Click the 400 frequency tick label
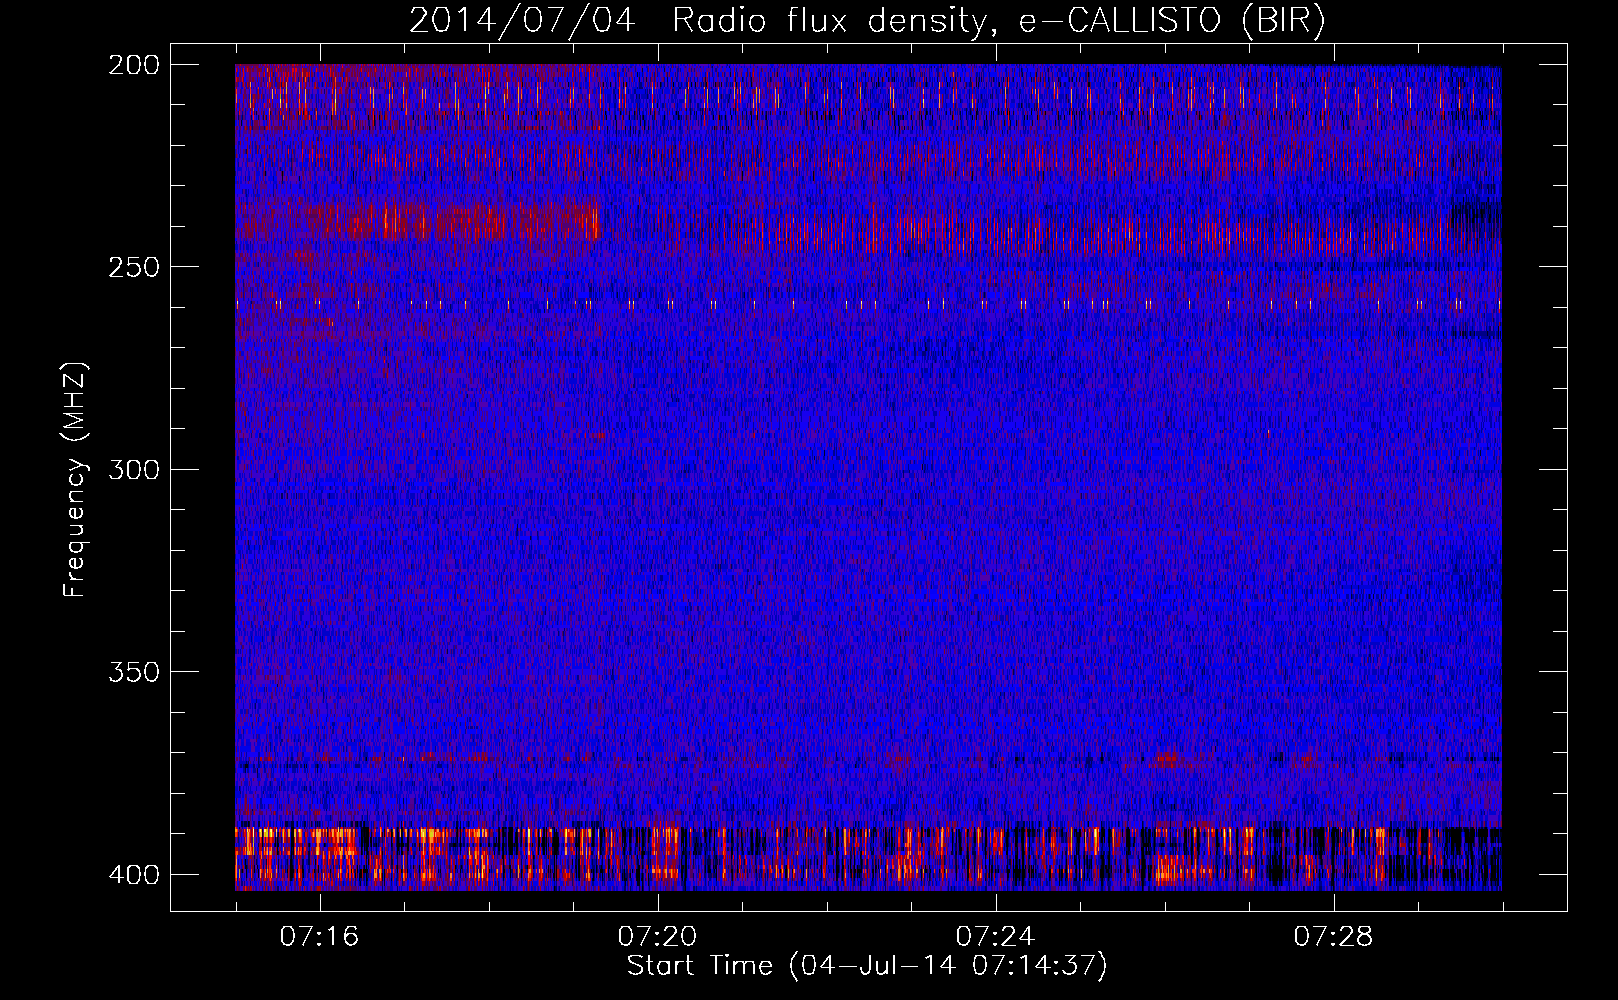Viewport: 1618px width, 1000px height. pos(134,875)
